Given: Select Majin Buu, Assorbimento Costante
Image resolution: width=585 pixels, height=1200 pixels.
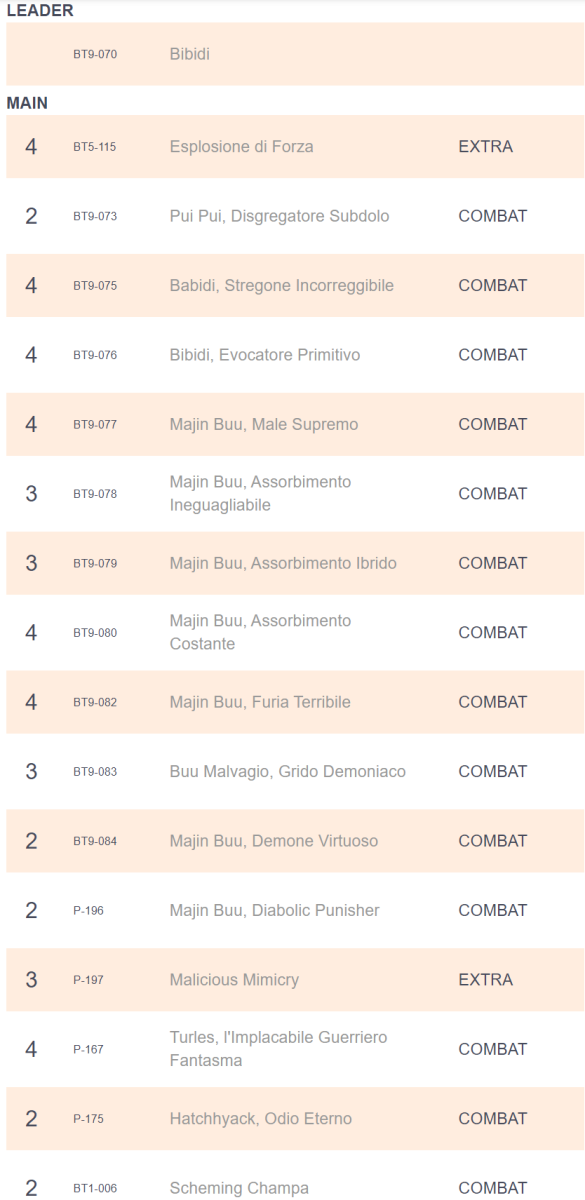Looking at the screenshot, I should coord(260,633).
